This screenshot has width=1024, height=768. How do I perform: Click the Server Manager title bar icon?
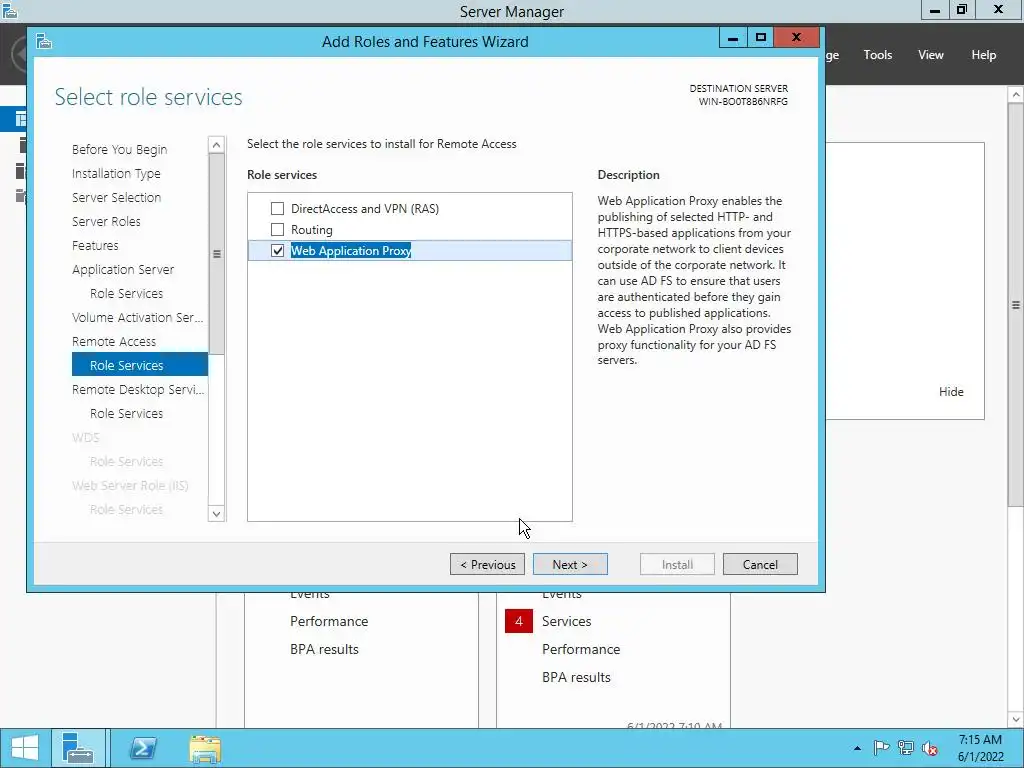tap(10, 10)
